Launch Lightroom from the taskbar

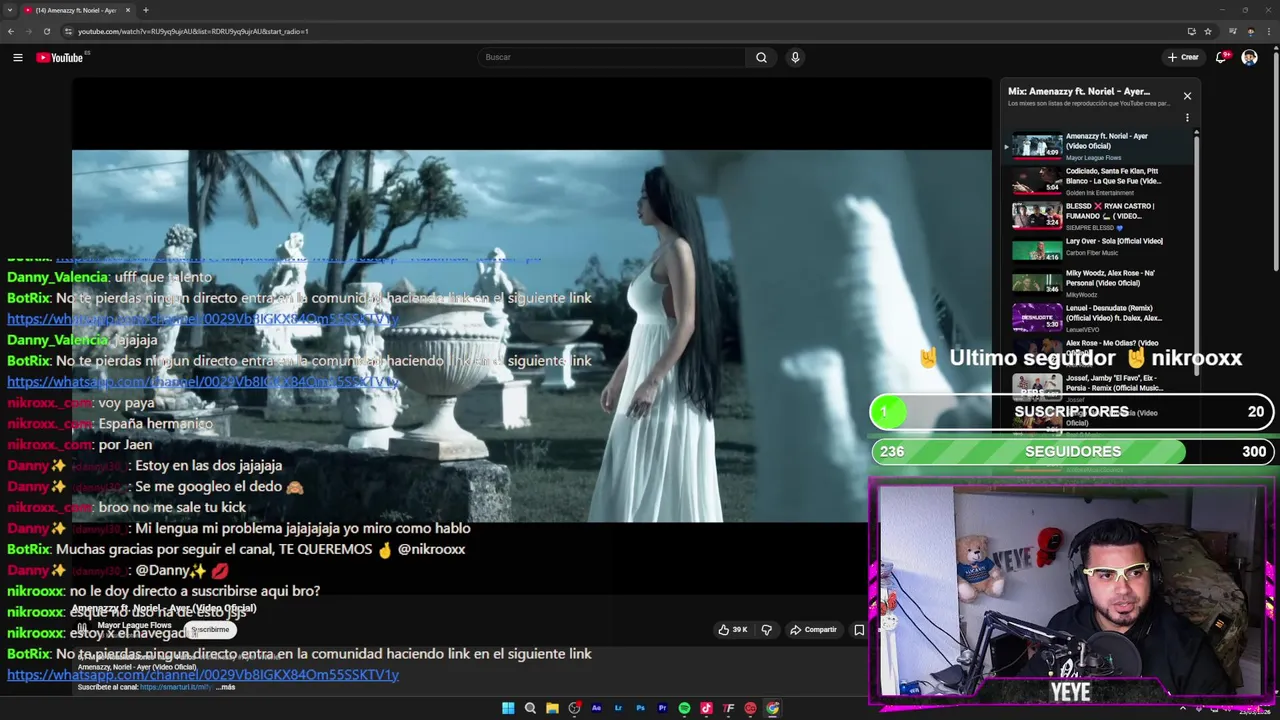pos(618,708)
